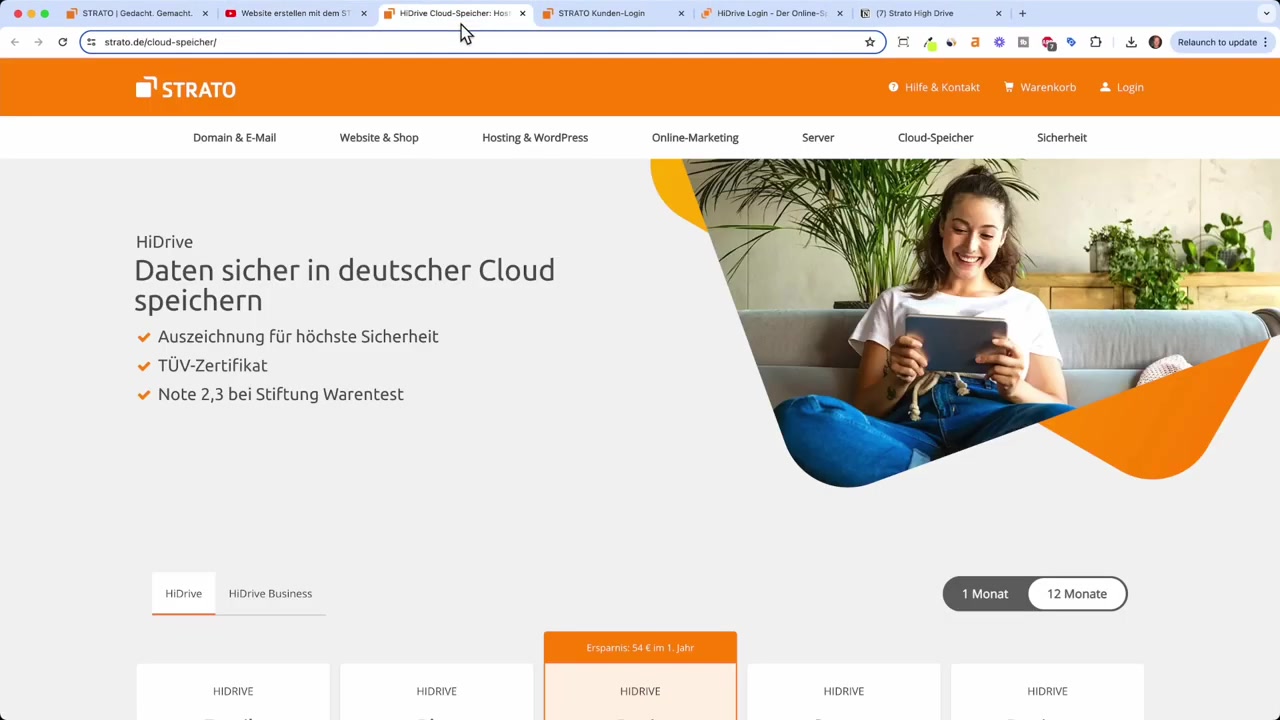Click the STRATO logo in header
Image resolution: width=1280 pixels, height=720 pixels.
(186, 88)
